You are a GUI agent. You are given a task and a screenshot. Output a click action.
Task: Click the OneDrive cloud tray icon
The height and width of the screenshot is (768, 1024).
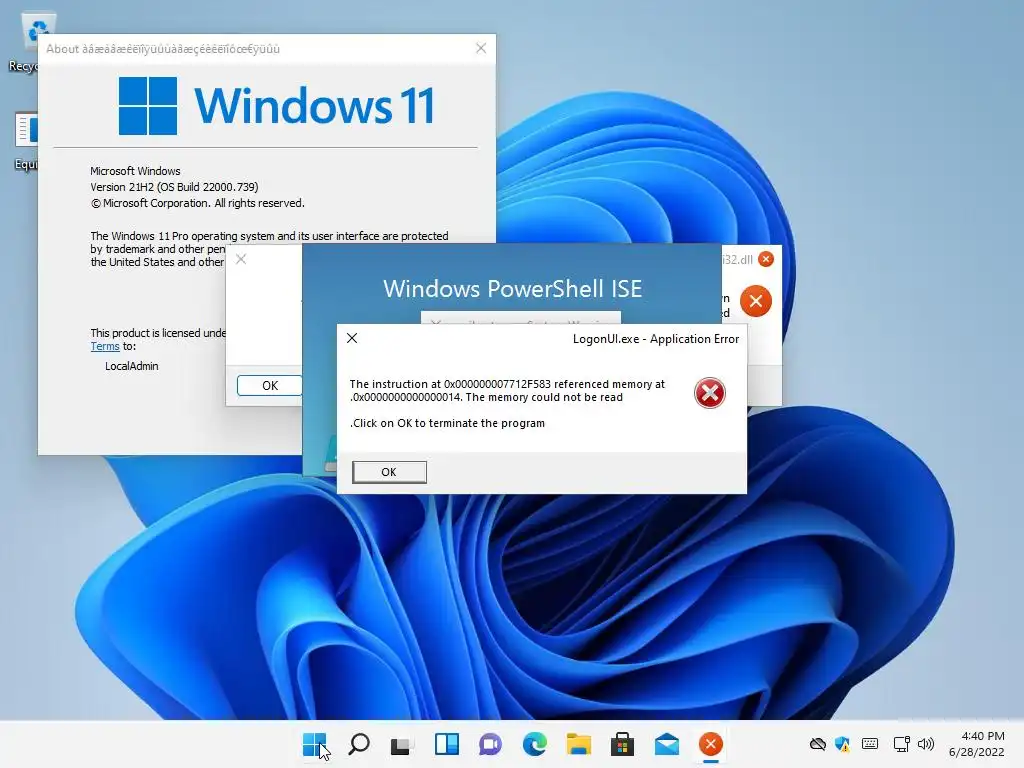point(818,744)
